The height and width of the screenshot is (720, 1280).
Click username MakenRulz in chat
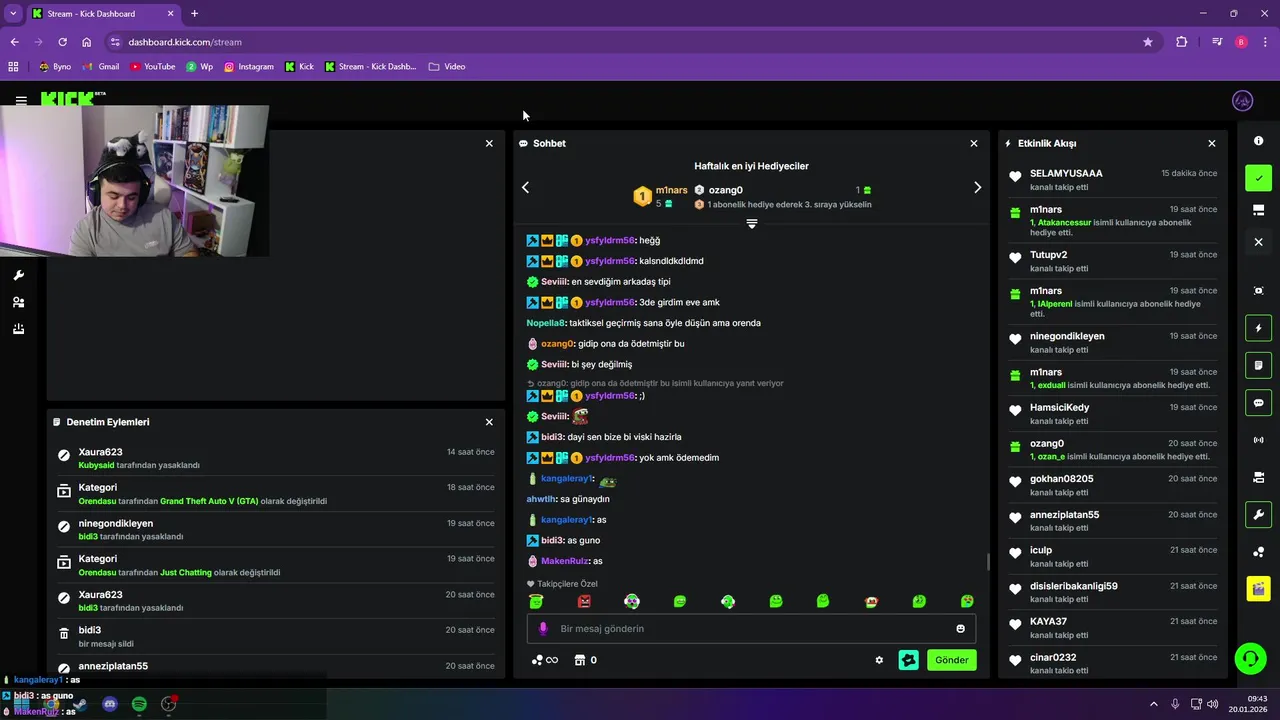(x=565, y=561)
